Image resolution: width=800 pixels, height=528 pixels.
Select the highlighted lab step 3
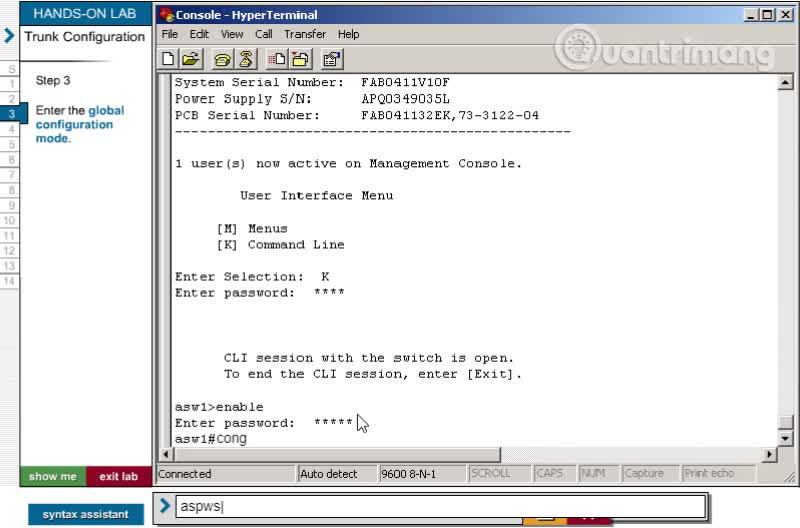pos(11,114)
